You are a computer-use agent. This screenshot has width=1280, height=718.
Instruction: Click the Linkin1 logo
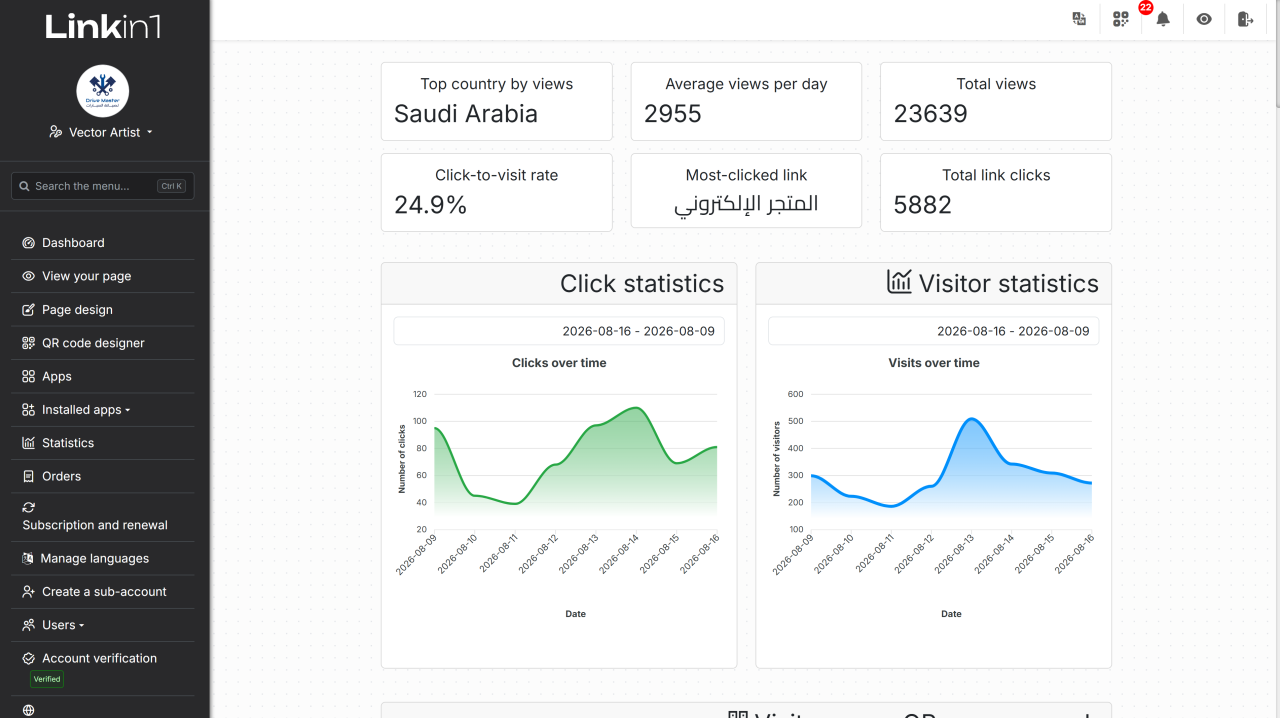(x=103, y=27)
